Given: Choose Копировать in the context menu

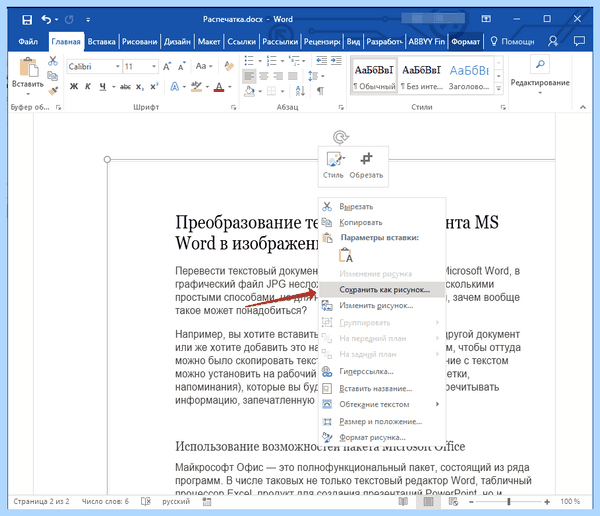Looking at the screenshot, I should coord(382,222).
